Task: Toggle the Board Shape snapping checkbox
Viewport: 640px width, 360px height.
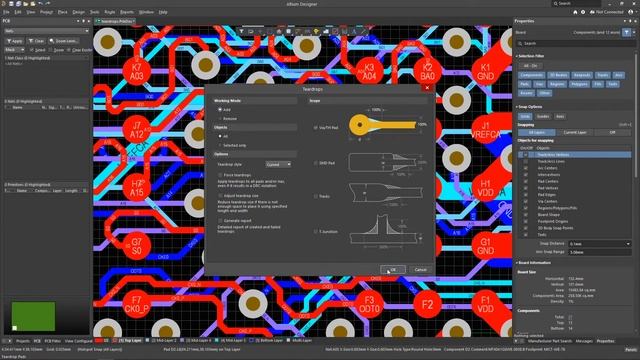Action: tap(526, 214)
